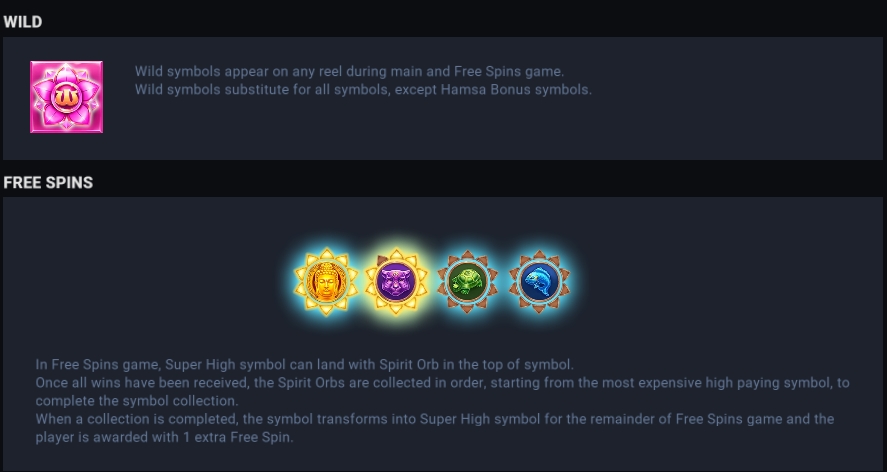The height and width of the screenshot is (472, 887).
Task: Click the FREE SPINS section heading
Action: pos(48,182)
